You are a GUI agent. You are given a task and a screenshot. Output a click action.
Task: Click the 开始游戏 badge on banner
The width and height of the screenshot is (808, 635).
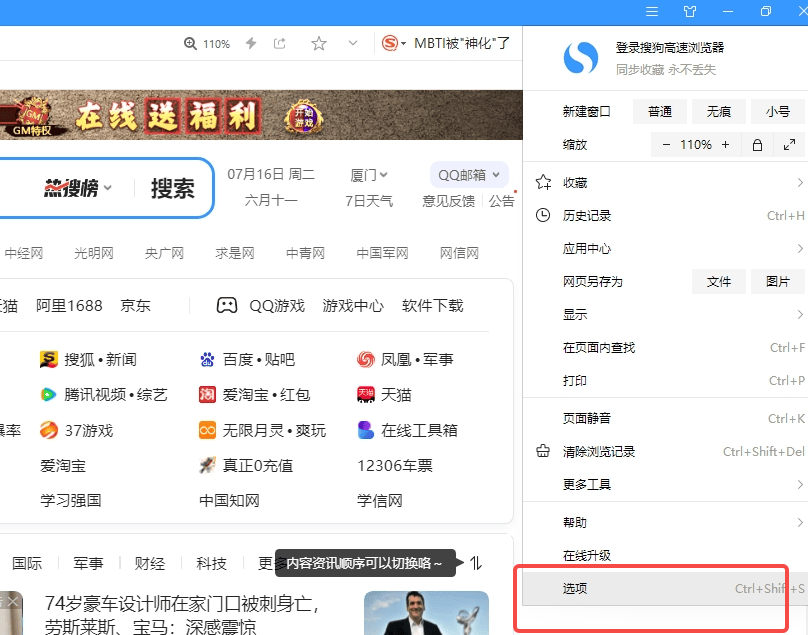304,118
